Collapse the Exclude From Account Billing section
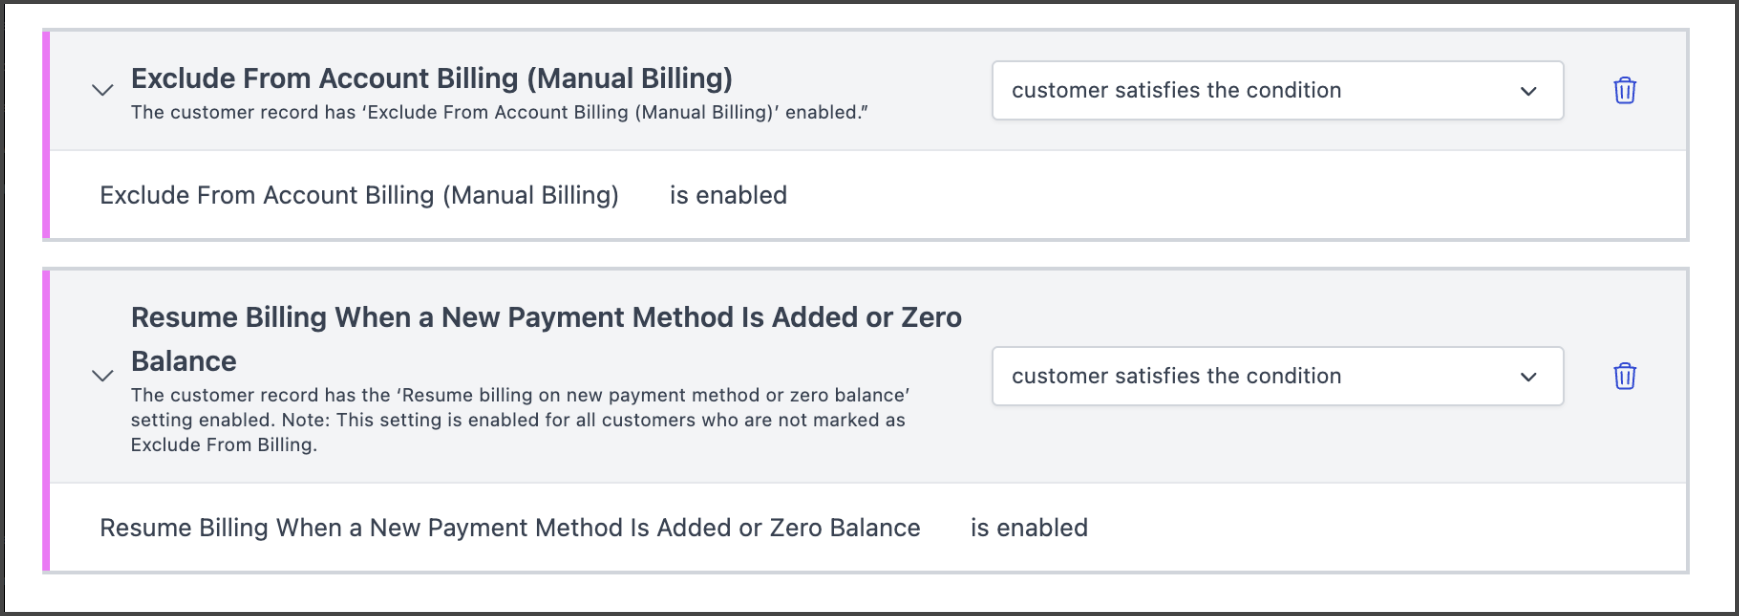Image resolution: width=1739 pixels, height=616 pixels. [x=102, y=90]
